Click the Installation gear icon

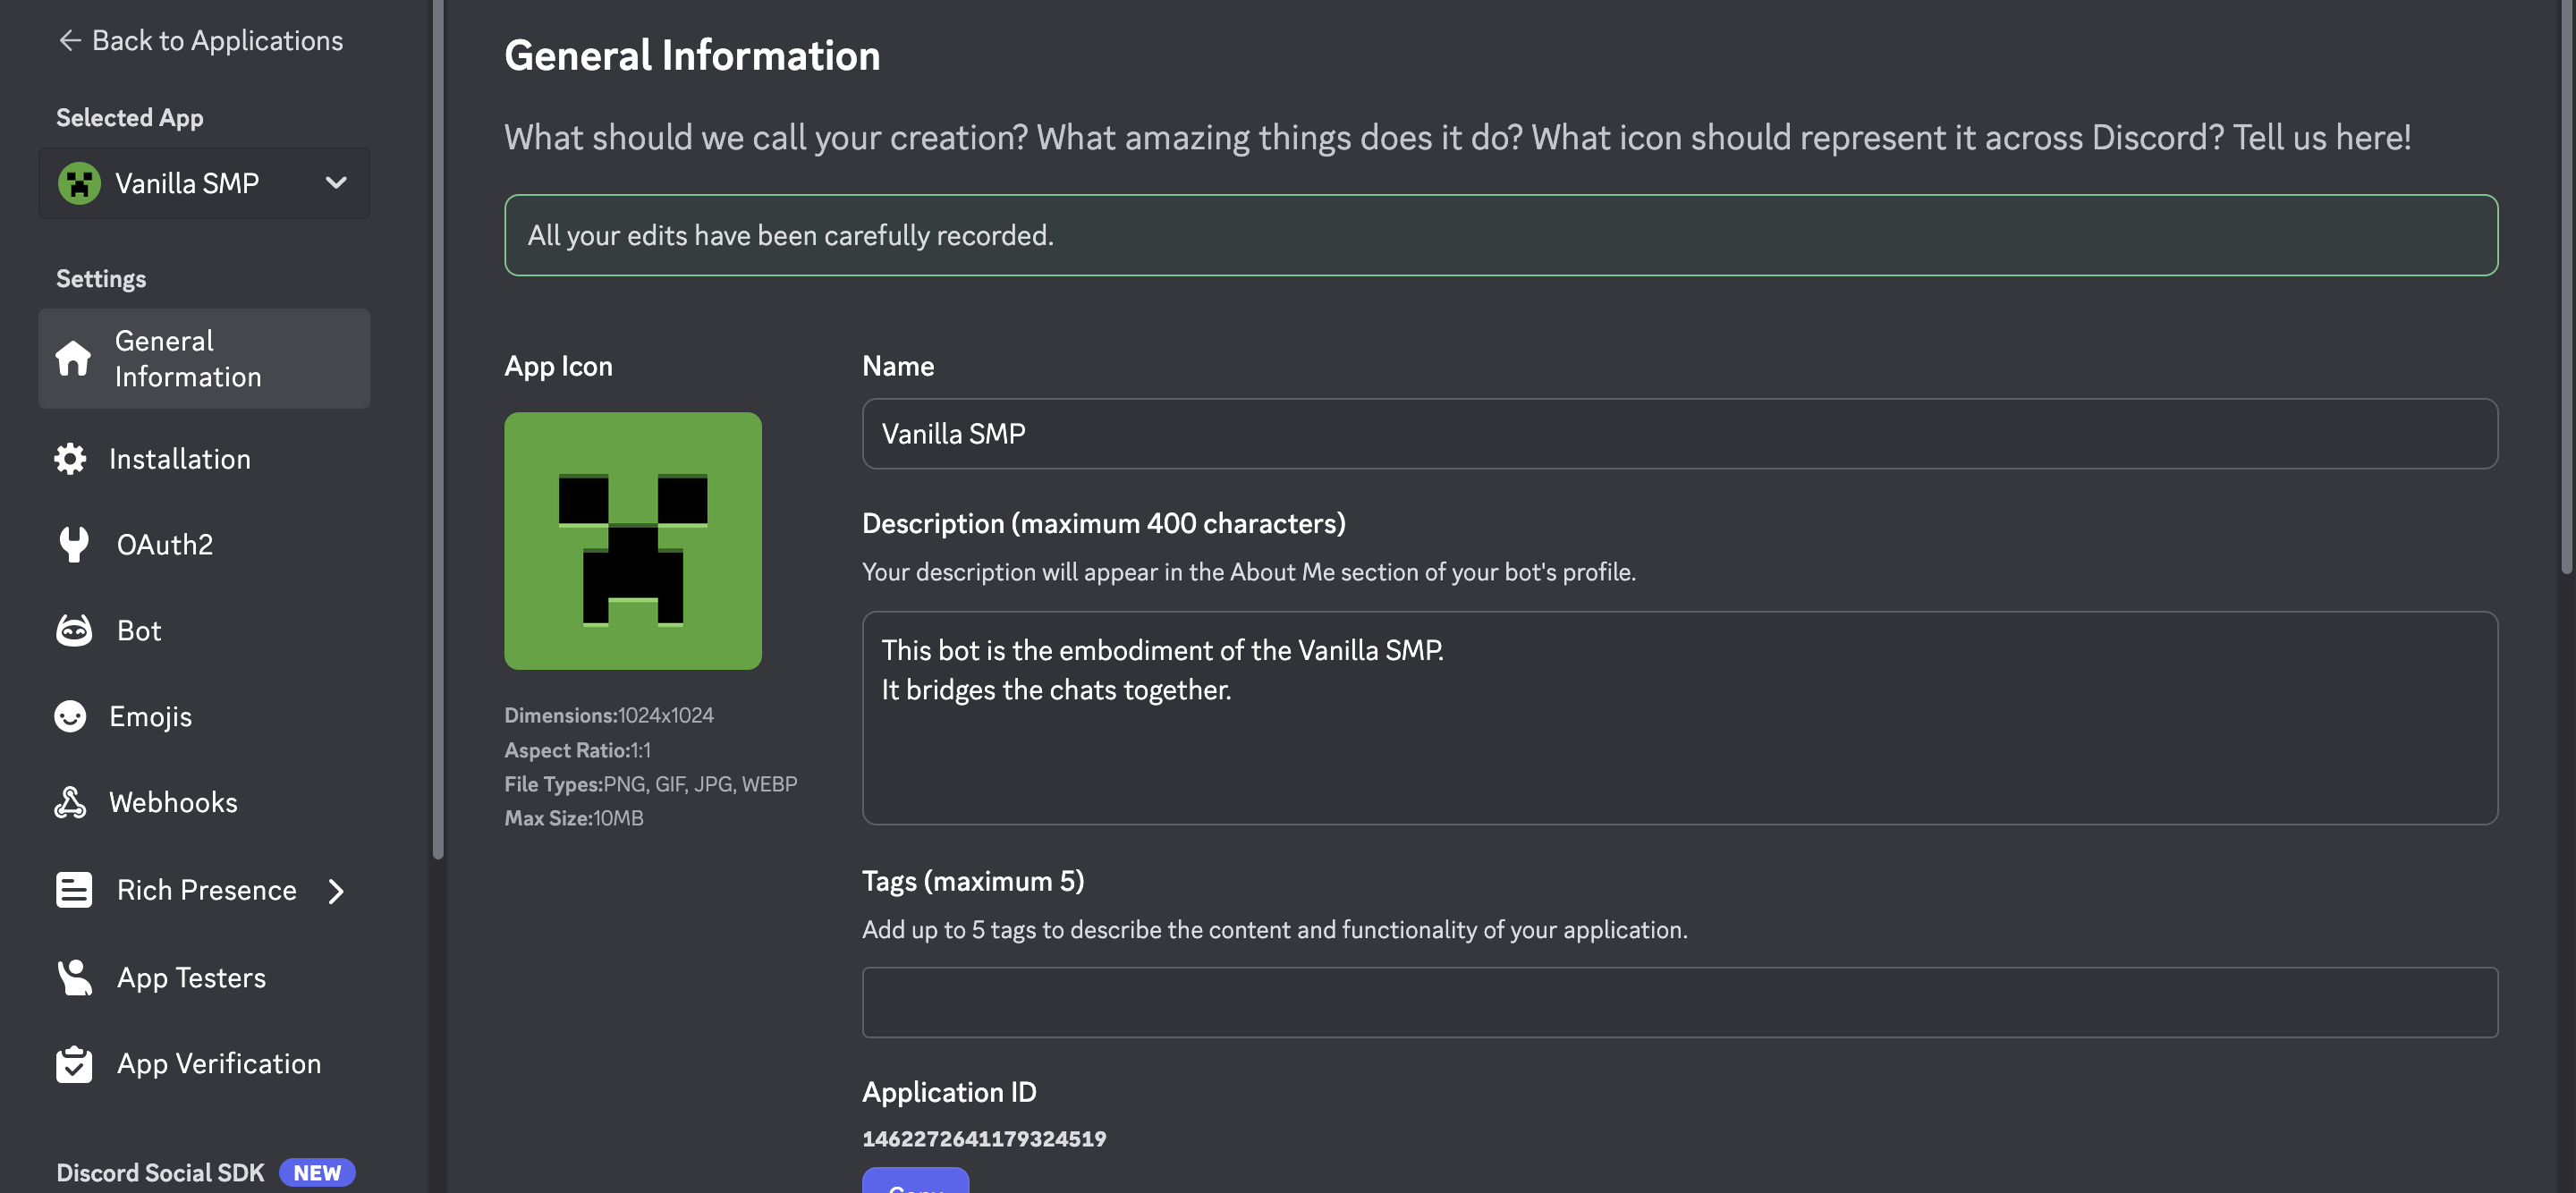point(73,458)
